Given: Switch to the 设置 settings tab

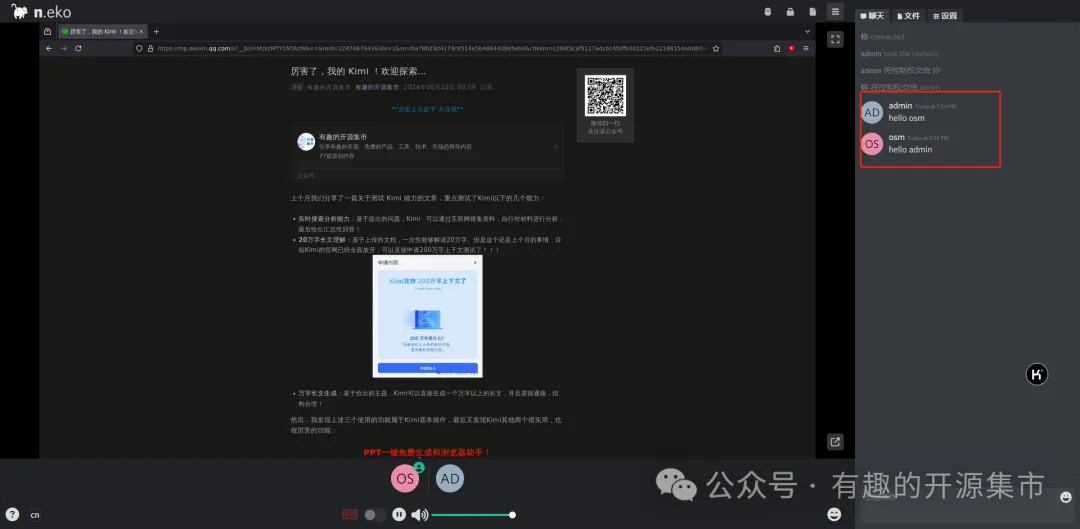Looking at the screenshot, I should [945, 16].
